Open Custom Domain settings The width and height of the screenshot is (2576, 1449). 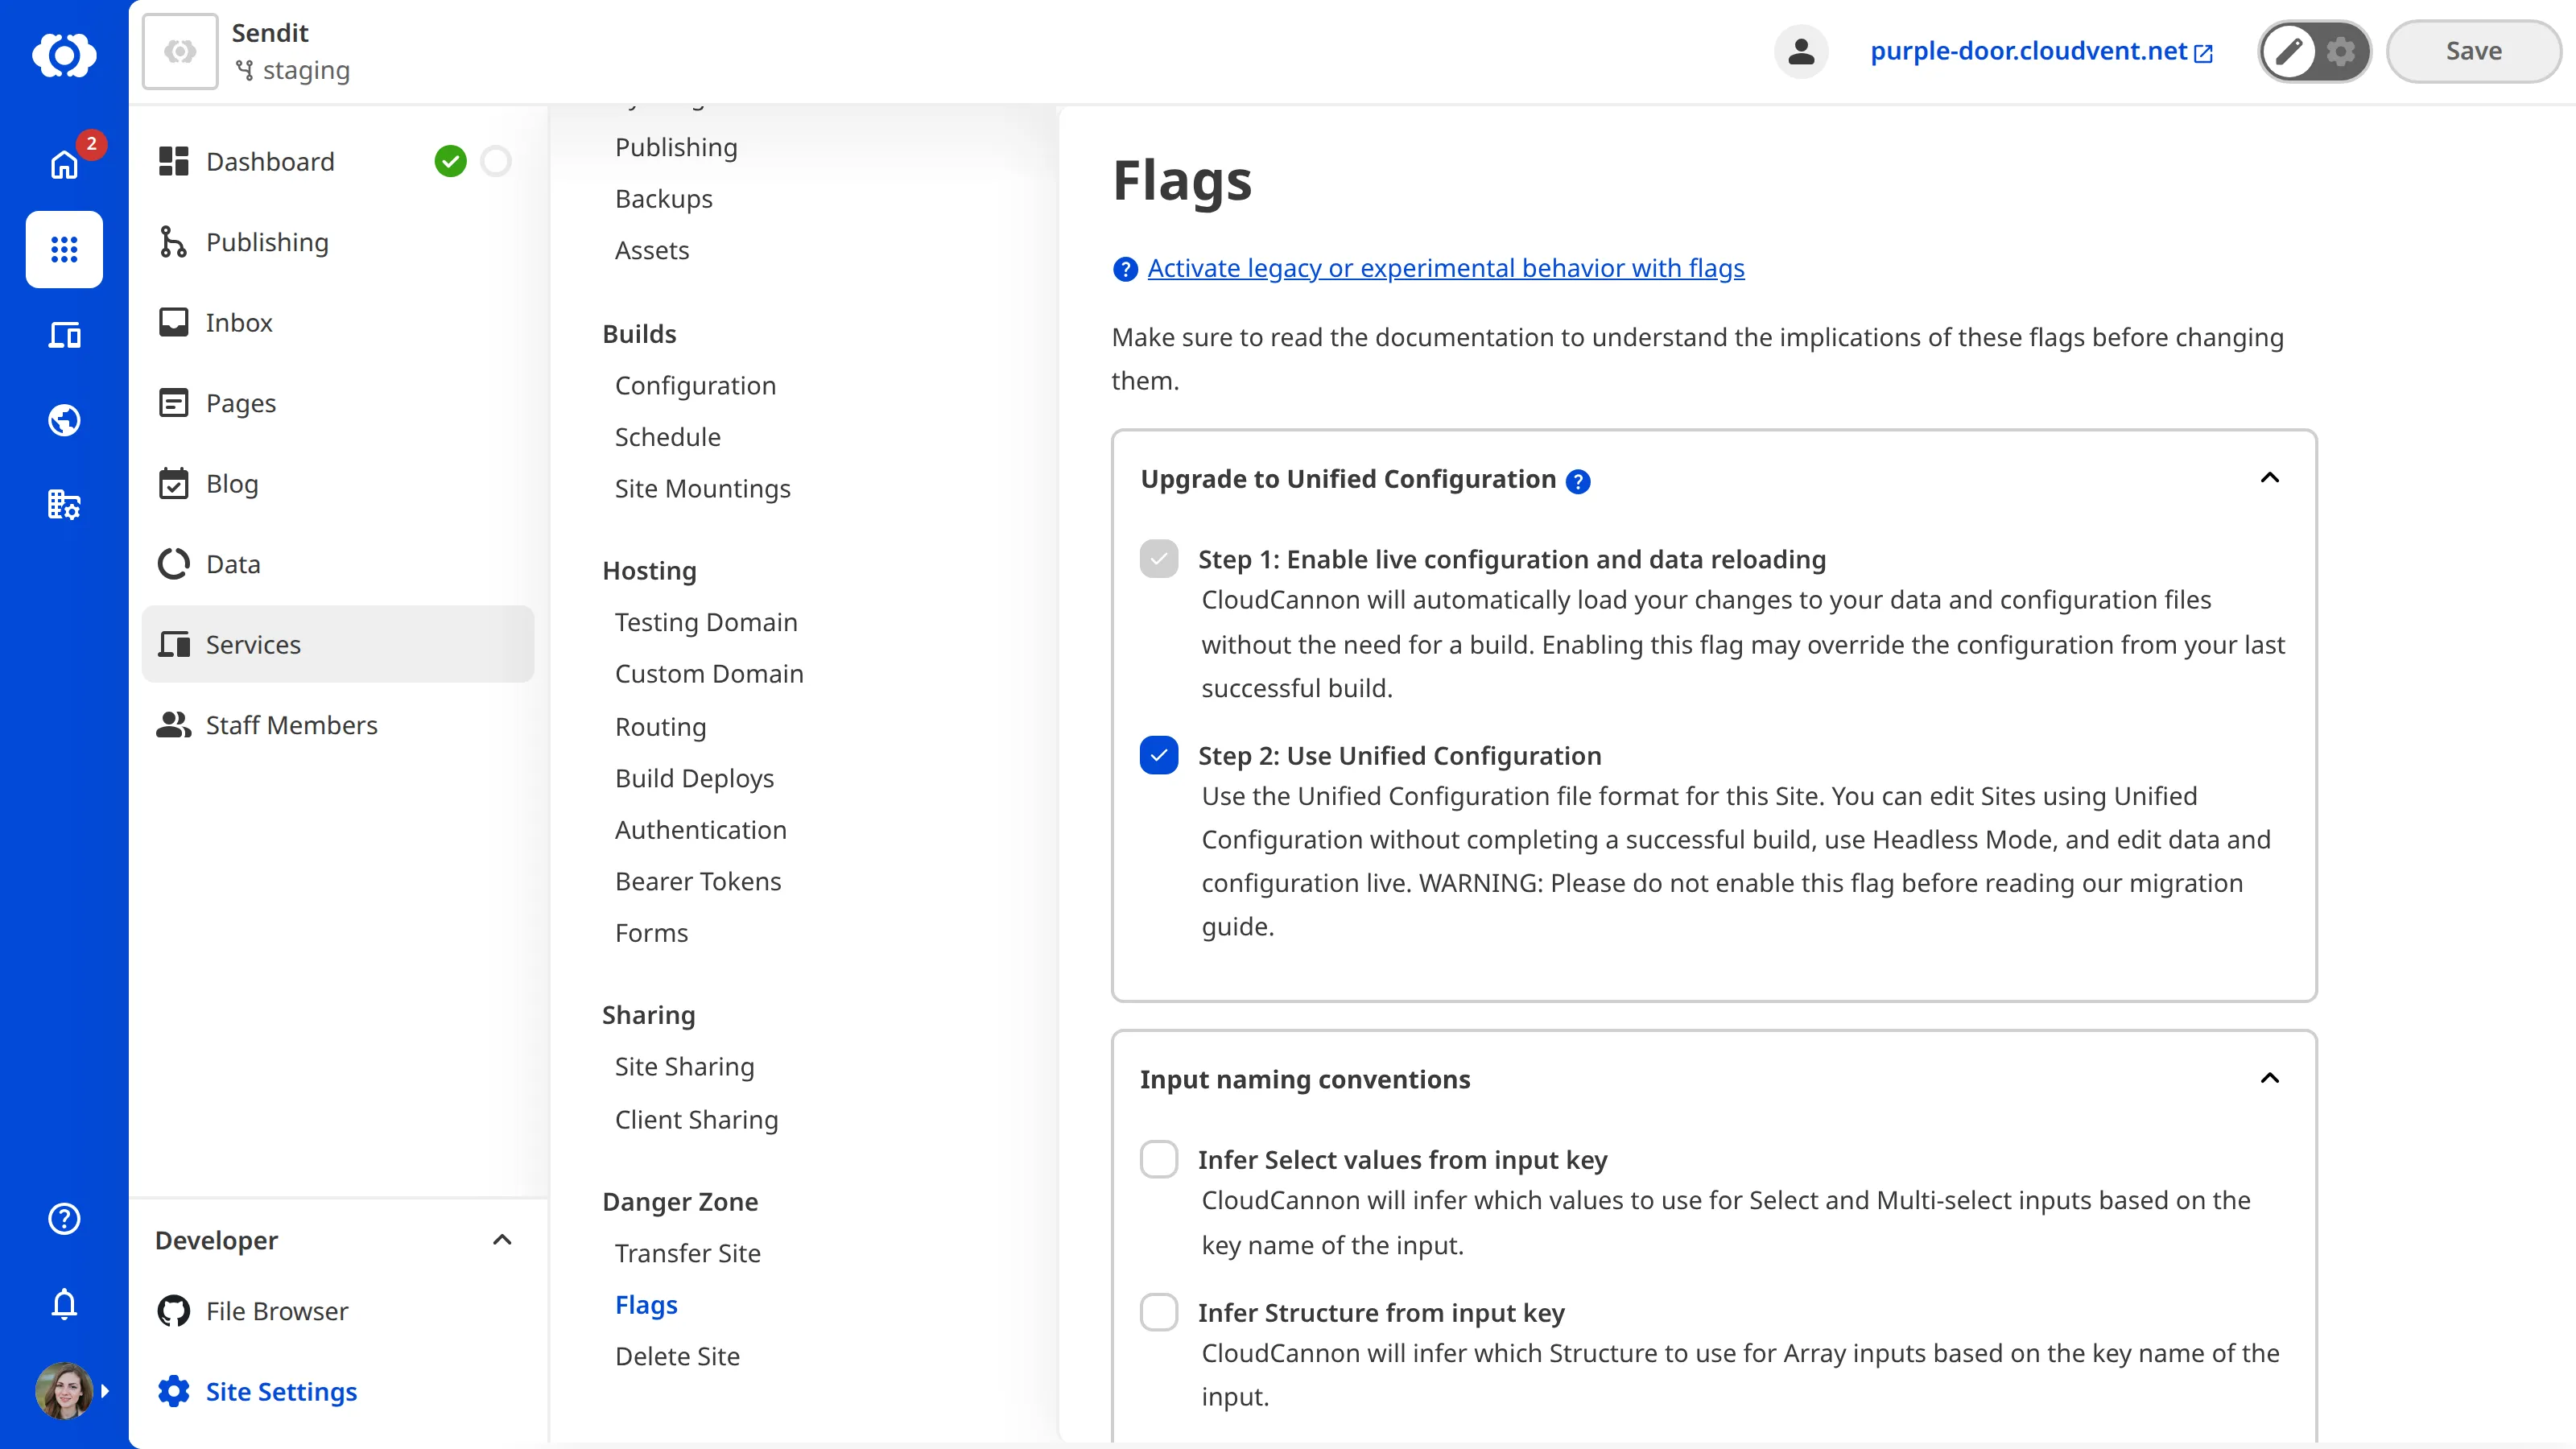click(x=709, y=673)
